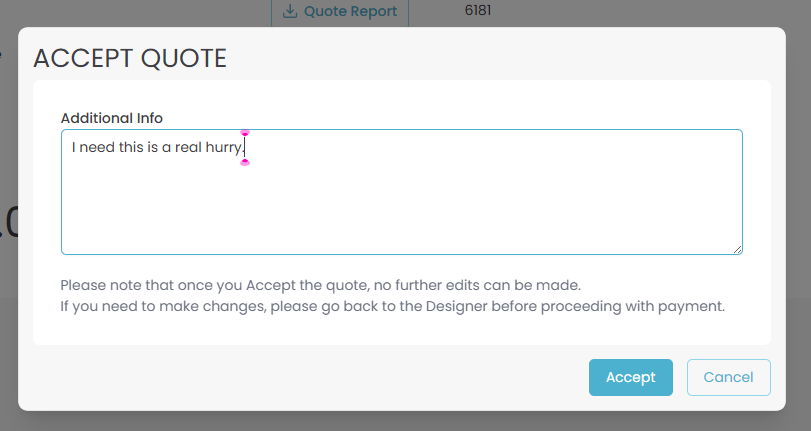Click the lower pink cursor handle
Viewport: 811px width, 431px height.
pyautogui.click(x=245, y=162)
